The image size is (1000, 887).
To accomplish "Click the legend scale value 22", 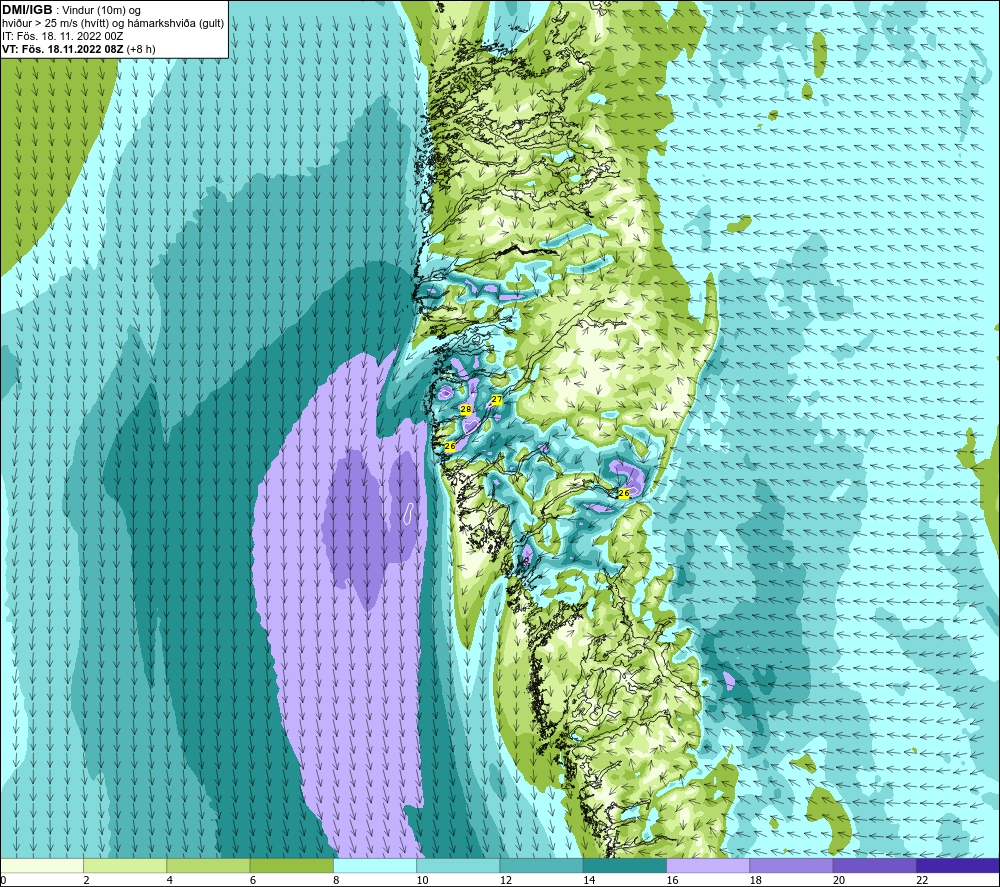I will coord(922,880).
